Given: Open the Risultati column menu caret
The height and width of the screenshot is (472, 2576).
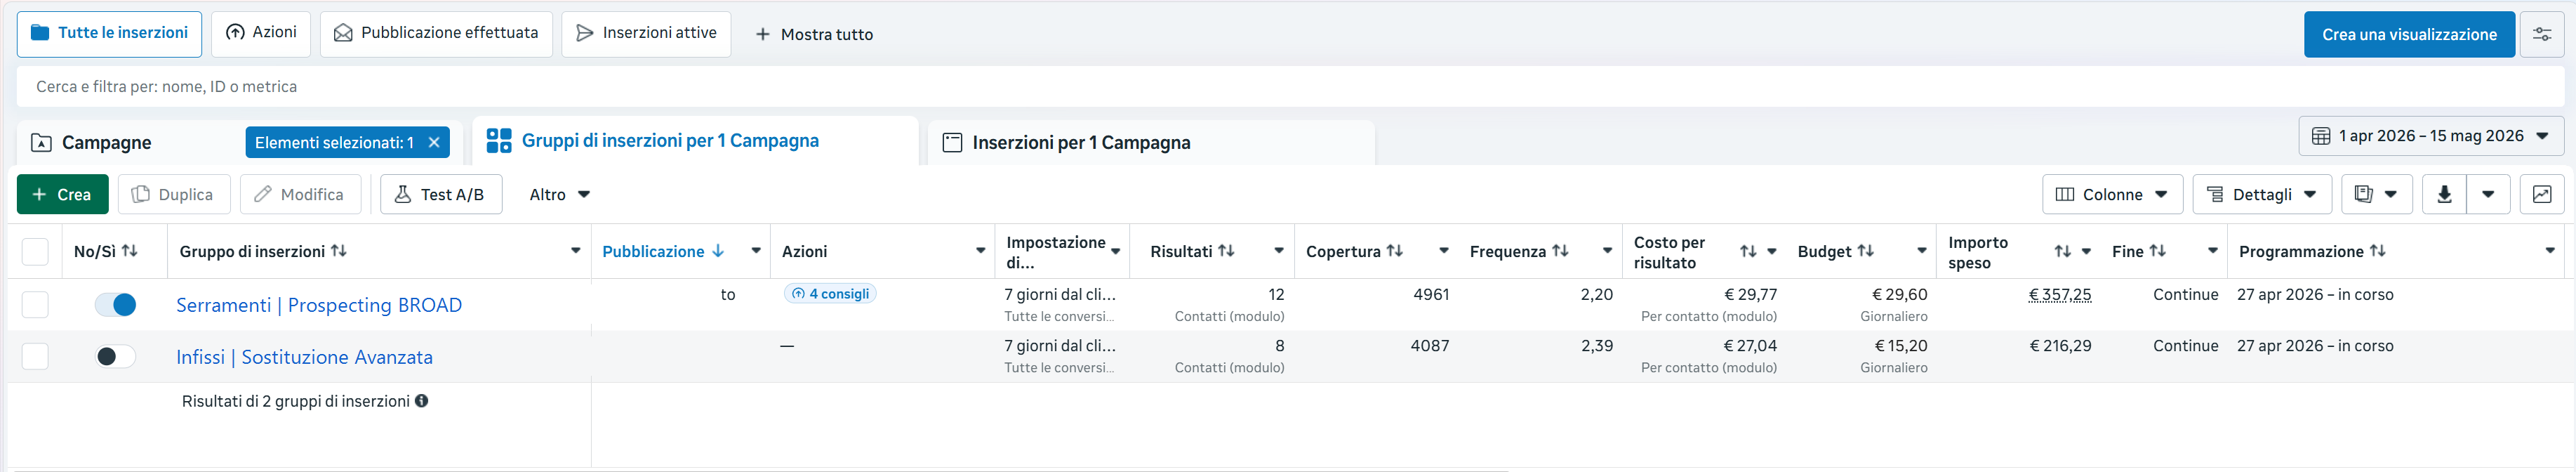Looking at the screenshot, I should (x=1279, y=251).
